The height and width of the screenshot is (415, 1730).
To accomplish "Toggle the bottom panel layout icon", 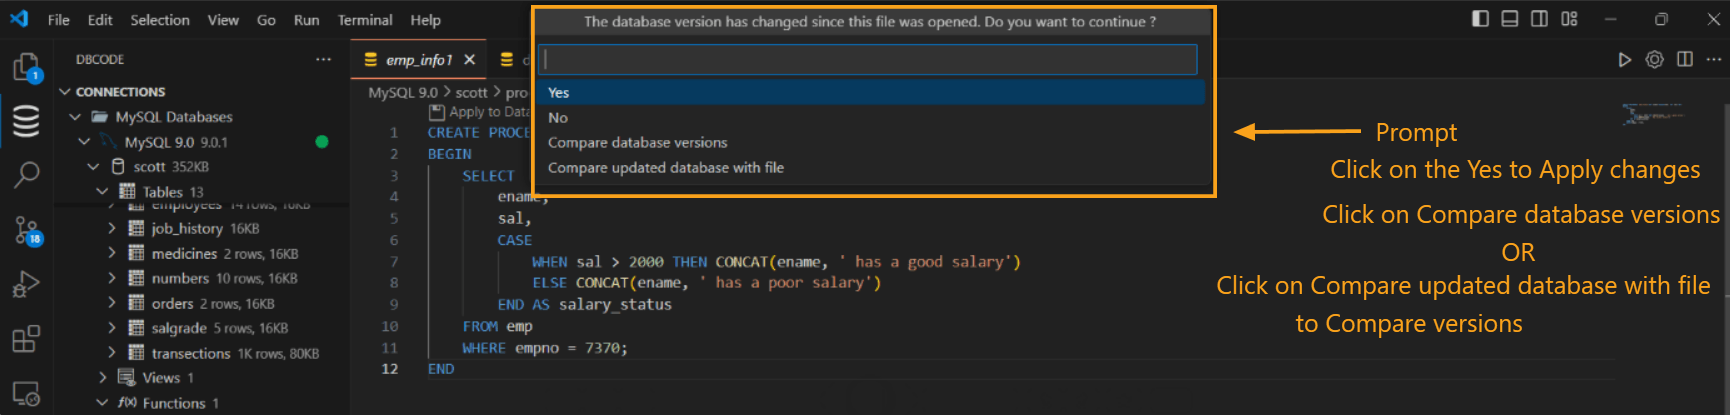I will click(1510, 19).
